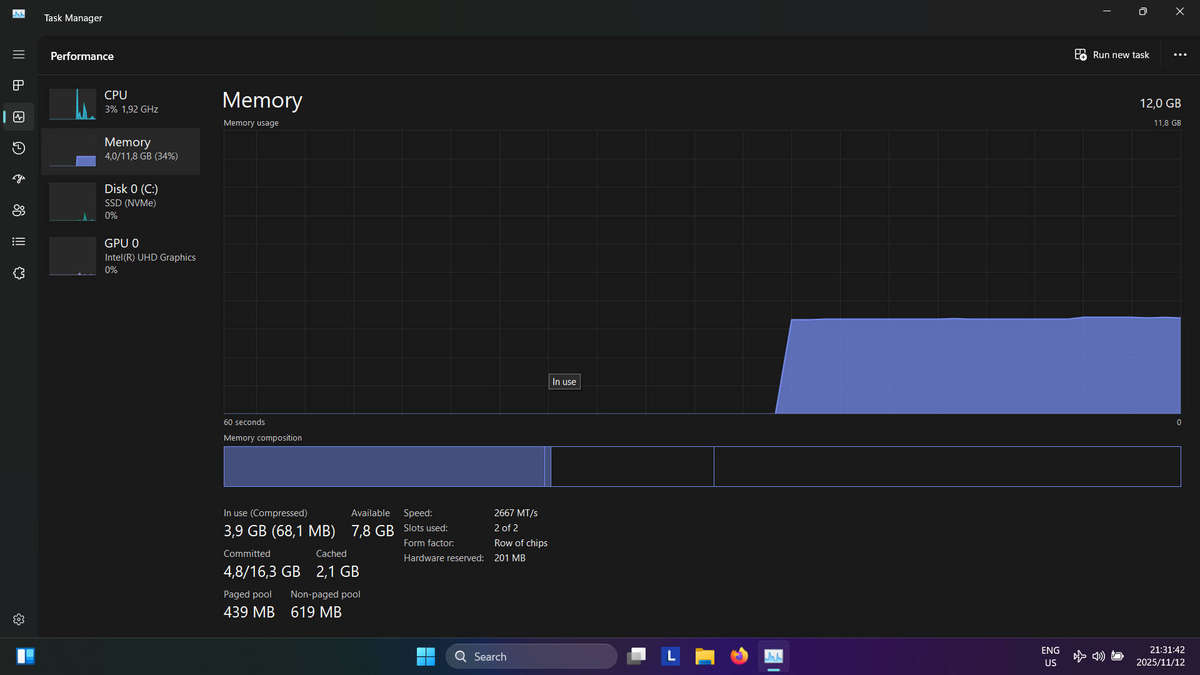Image resolution: width=1200 pixels, height=675 pixels.
Task: Open the Services page icon
Action: point(18,273)
